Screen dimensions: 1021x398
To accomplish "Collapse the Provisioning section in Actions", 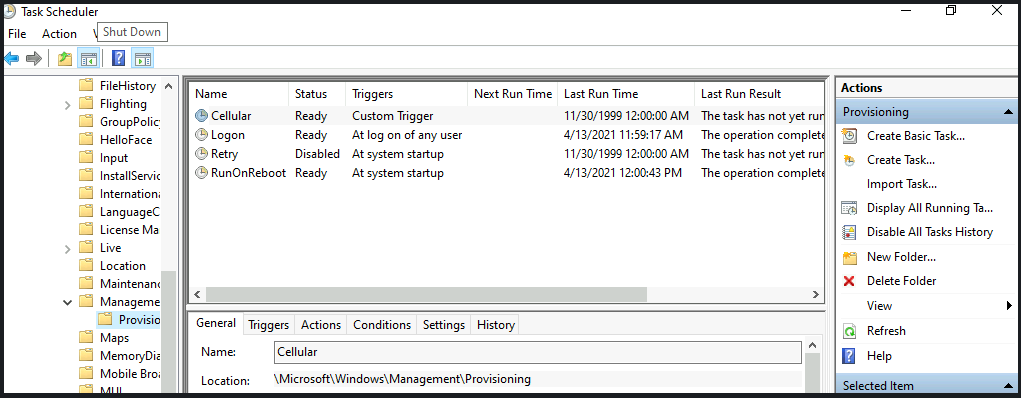I will [x=1008, y=112].
